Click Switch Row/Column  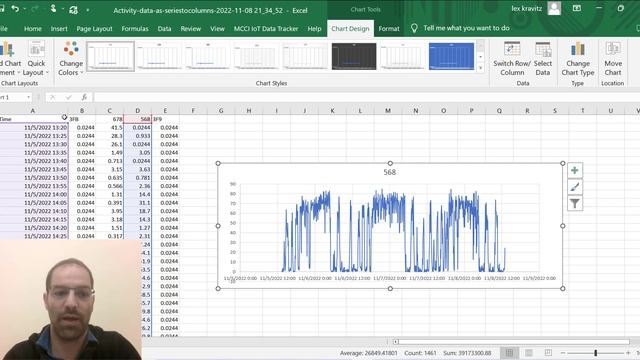(x=512, y=59)
